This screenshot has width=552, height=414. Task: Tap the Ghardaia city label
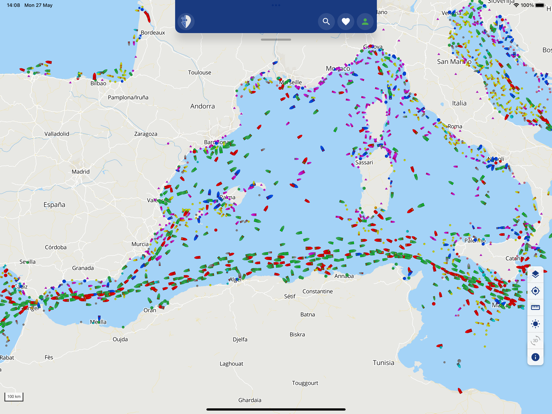250,400
